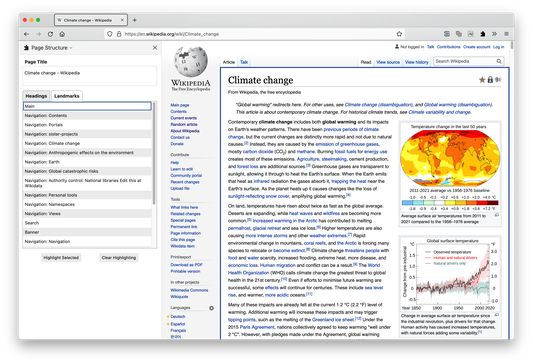The width and height of the screenshot is (533, 364).
Task: Select the Navigation: Views landmark
Action: tap(87, 213)
